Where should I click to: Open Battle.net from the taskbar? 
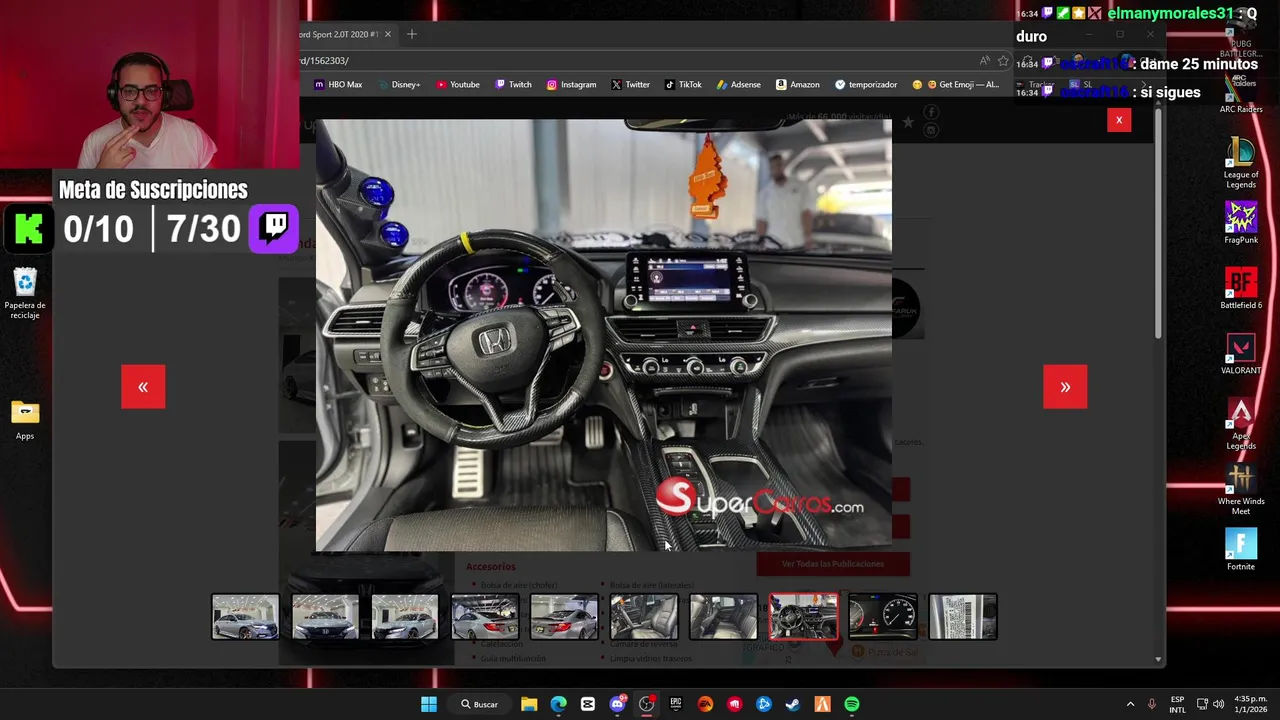pyautogui.click(x=764, y=704)
